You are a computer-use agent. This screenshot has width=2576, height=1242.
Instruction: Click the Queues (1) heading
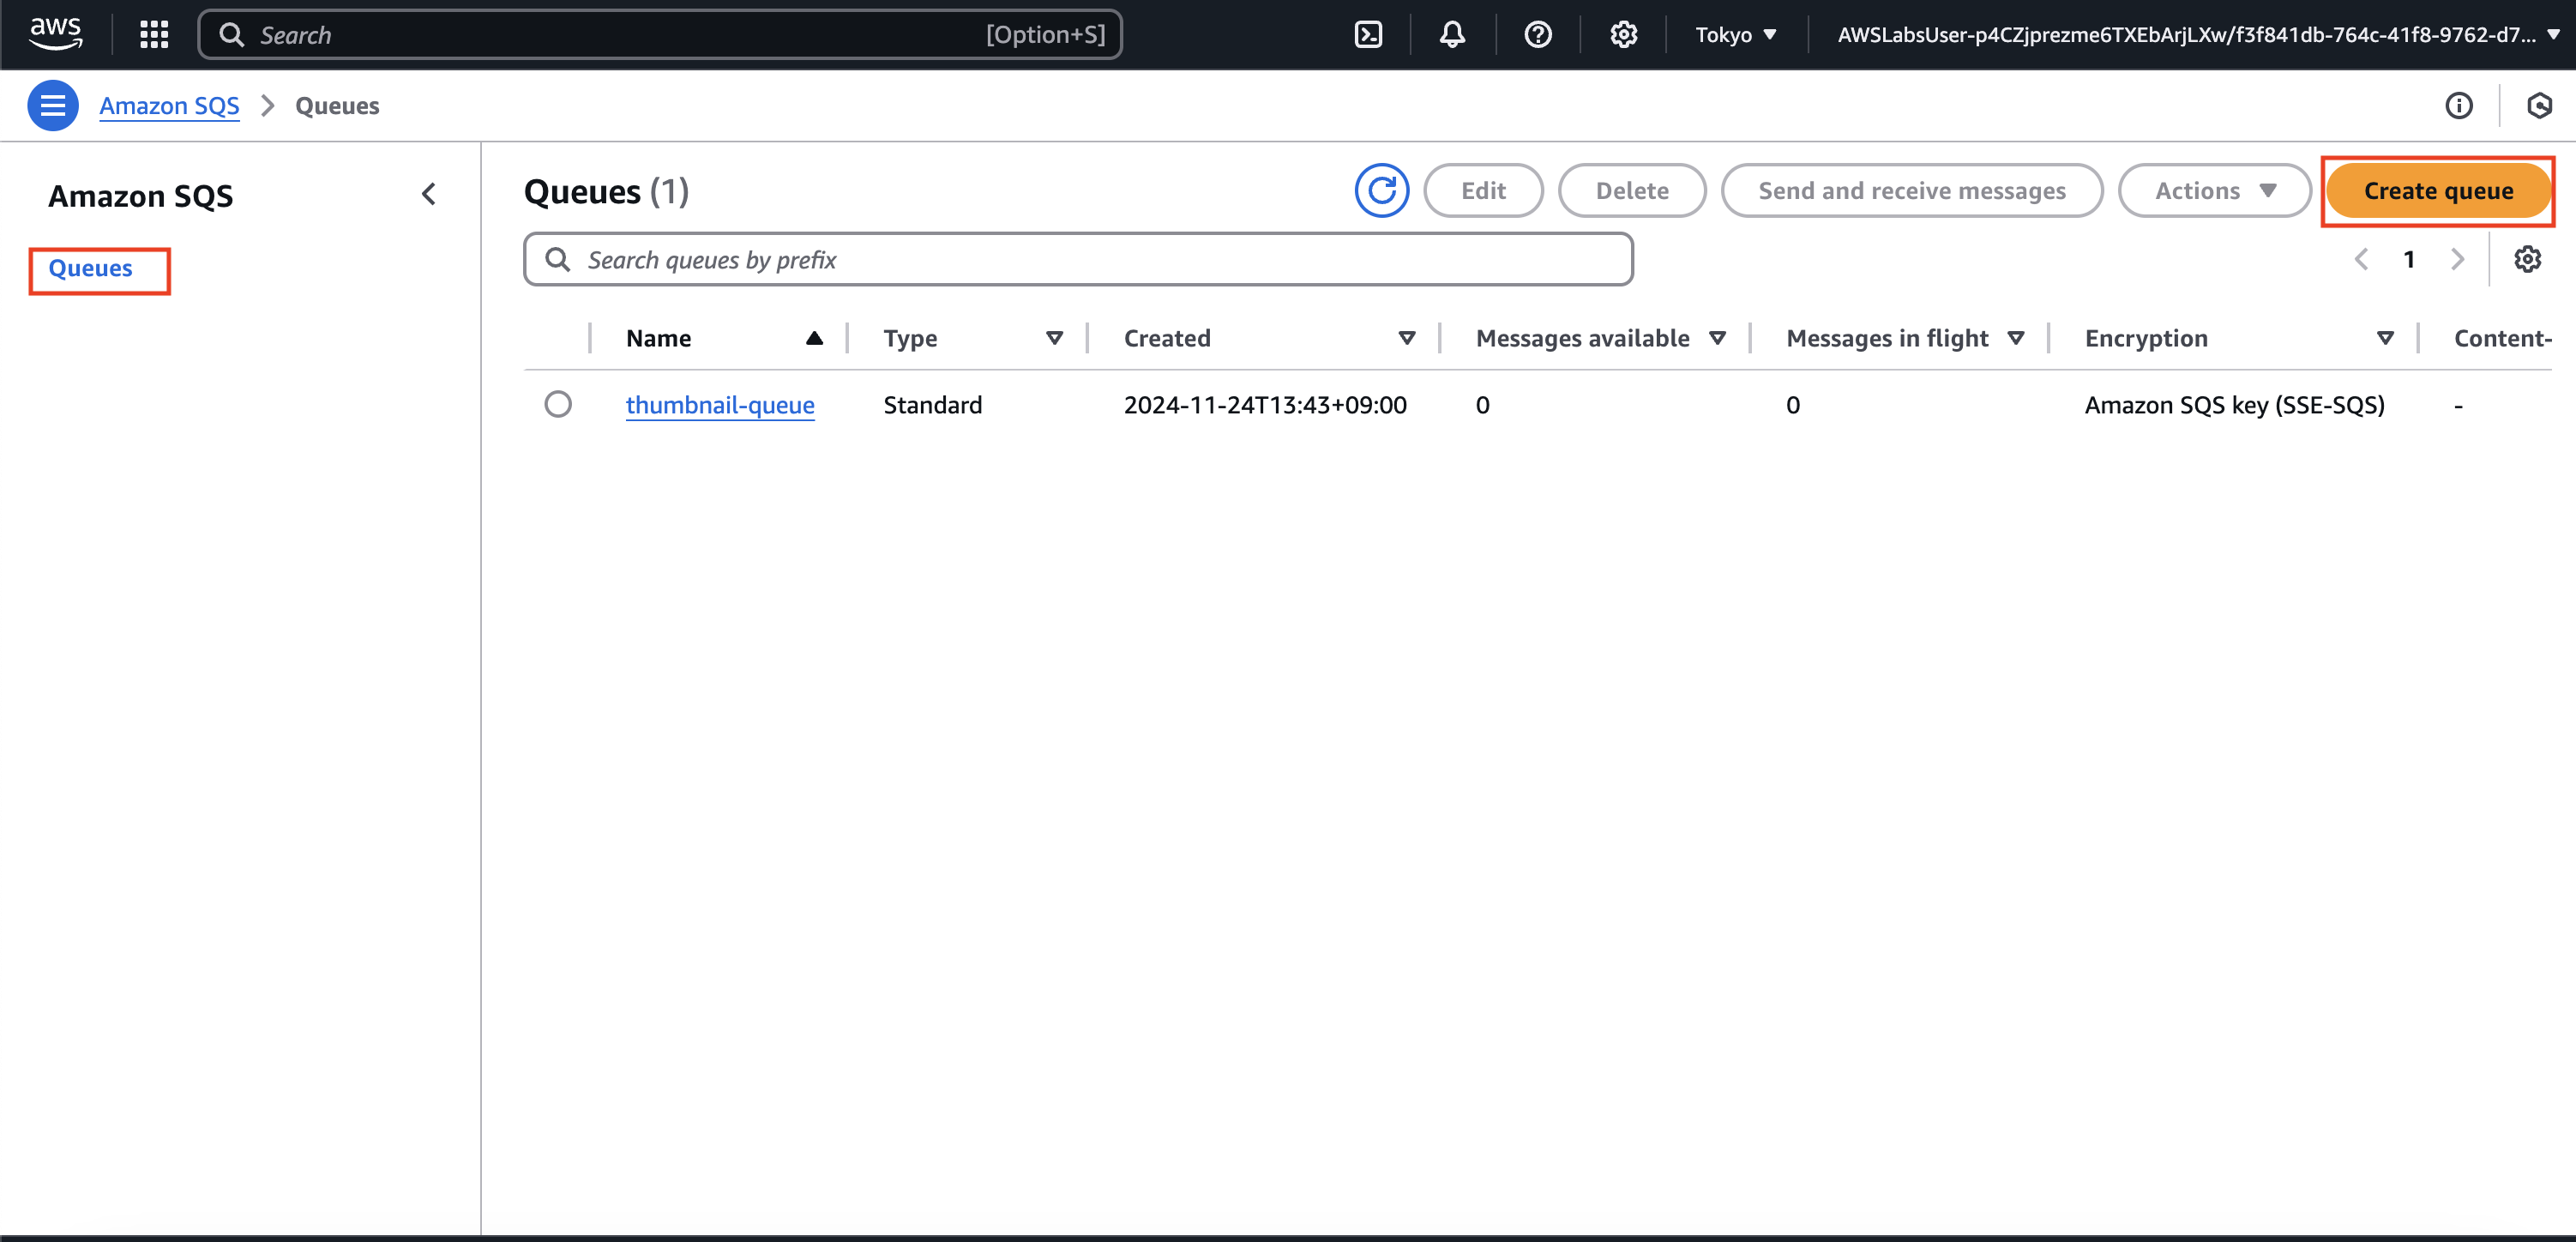coord(606,191)
